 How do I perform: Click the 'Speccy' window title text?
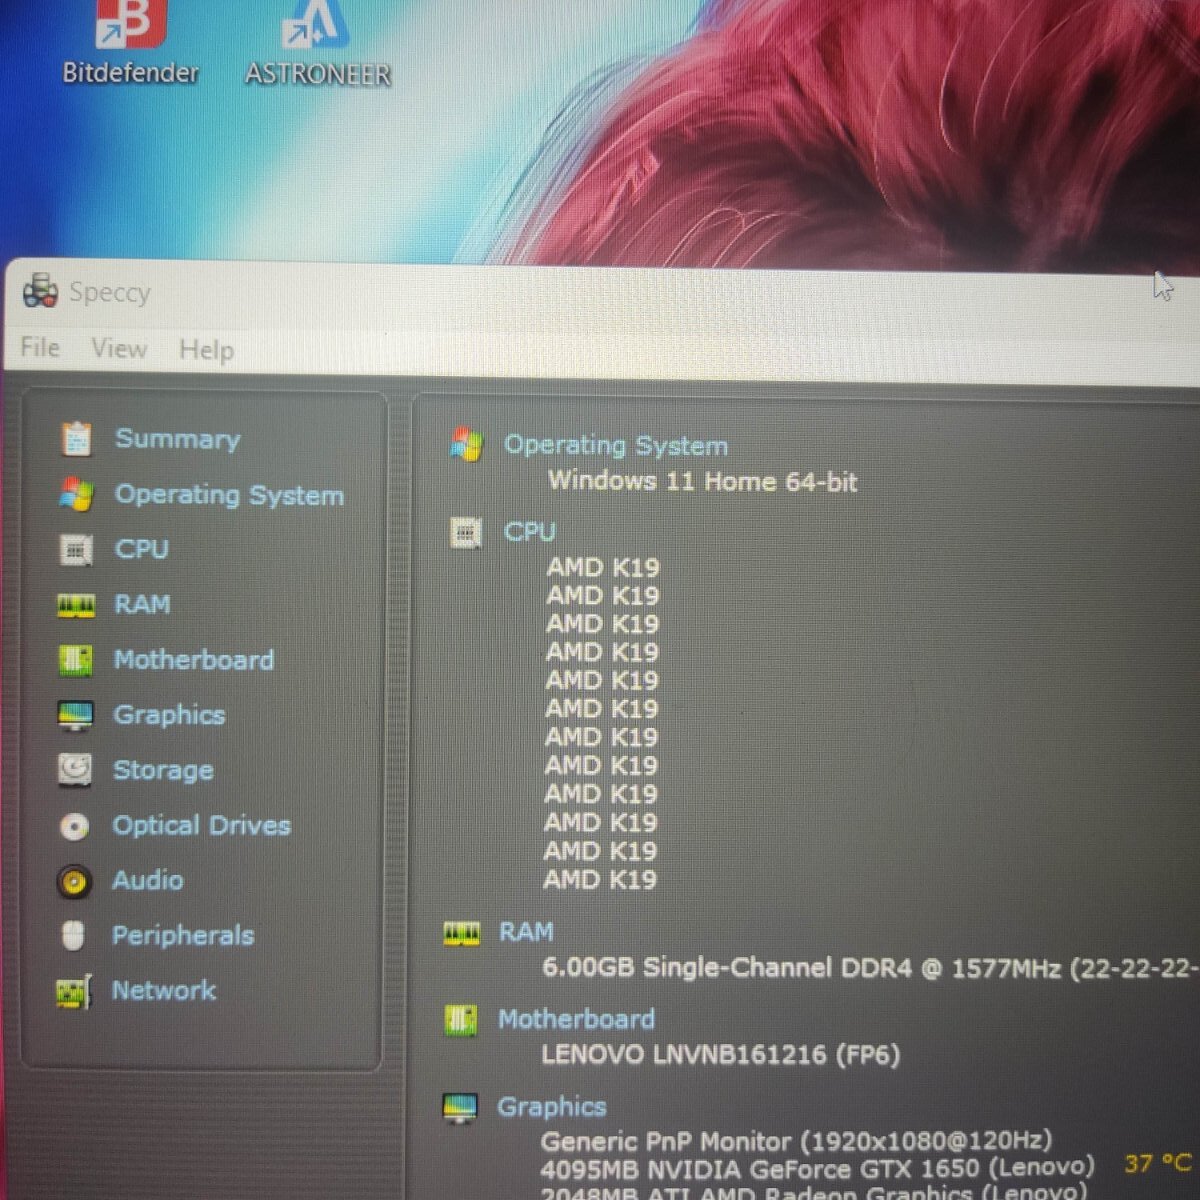[x=110, y=292]
